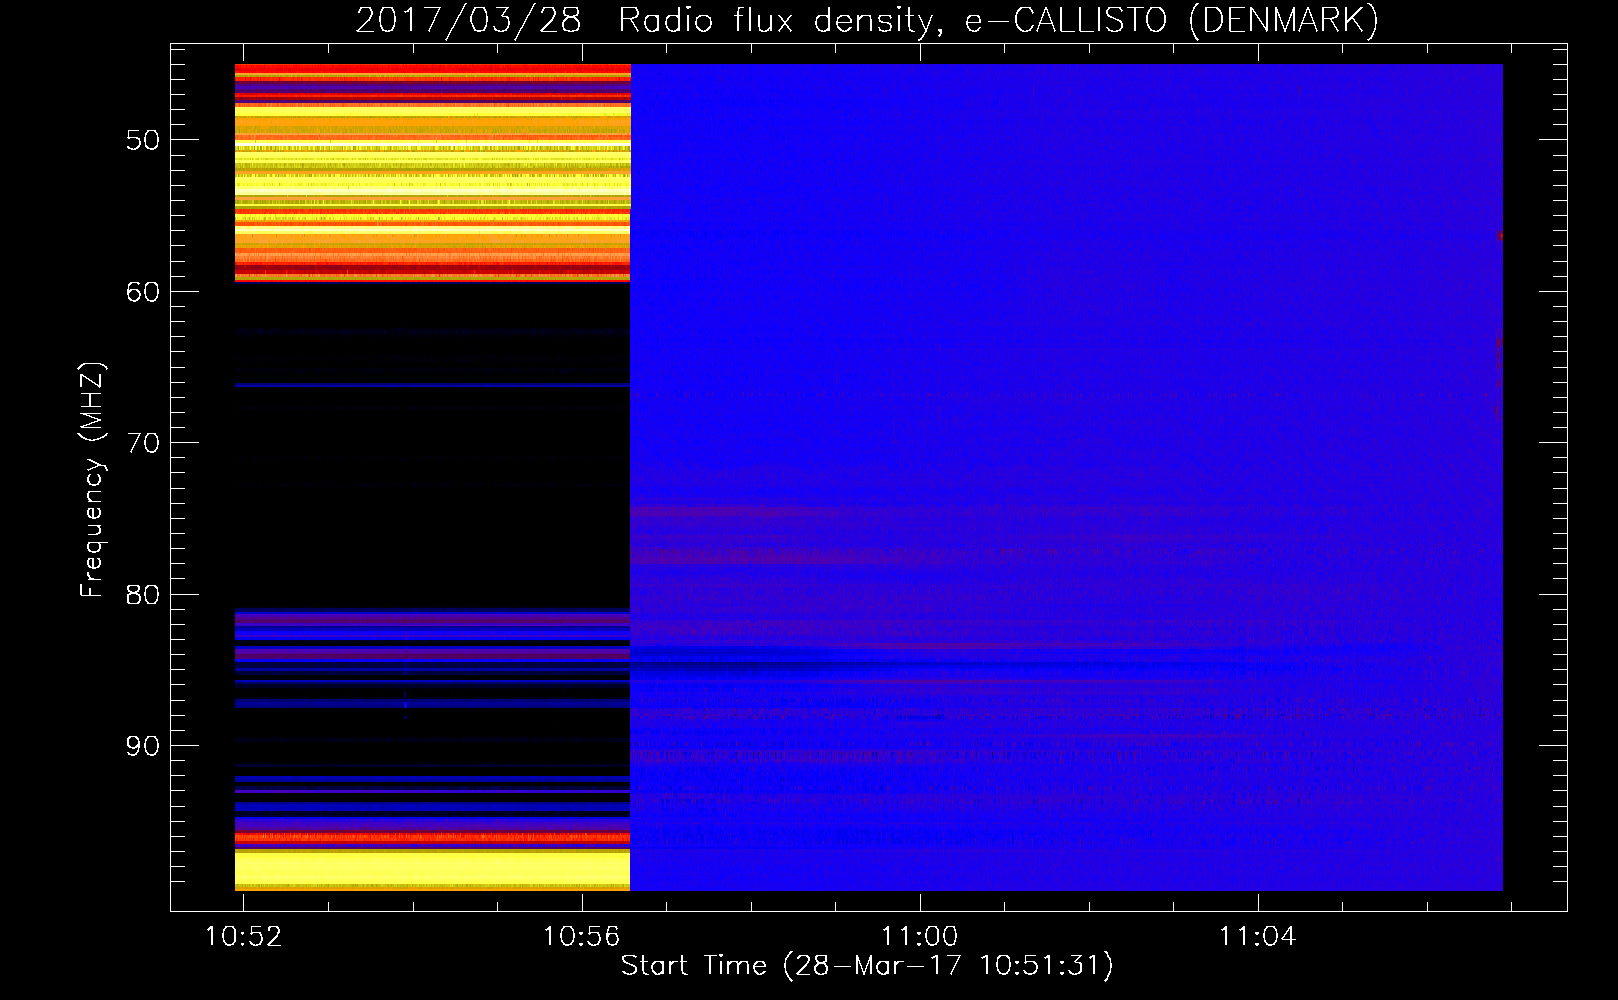Click the 70 MHz frequency tick label
Viewport: 1618px width, 1000px height.
pos(143,443)
